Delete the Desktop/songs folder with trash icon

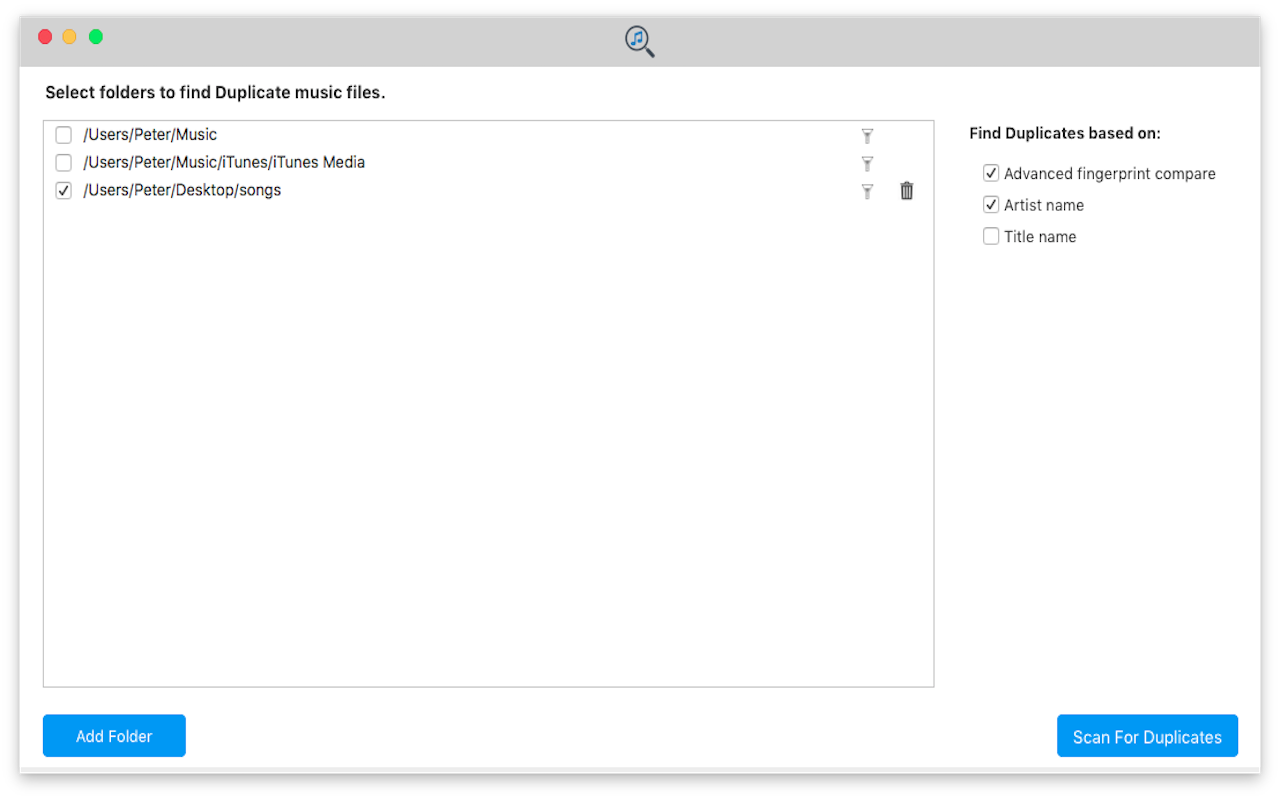(x=907, y=191)
